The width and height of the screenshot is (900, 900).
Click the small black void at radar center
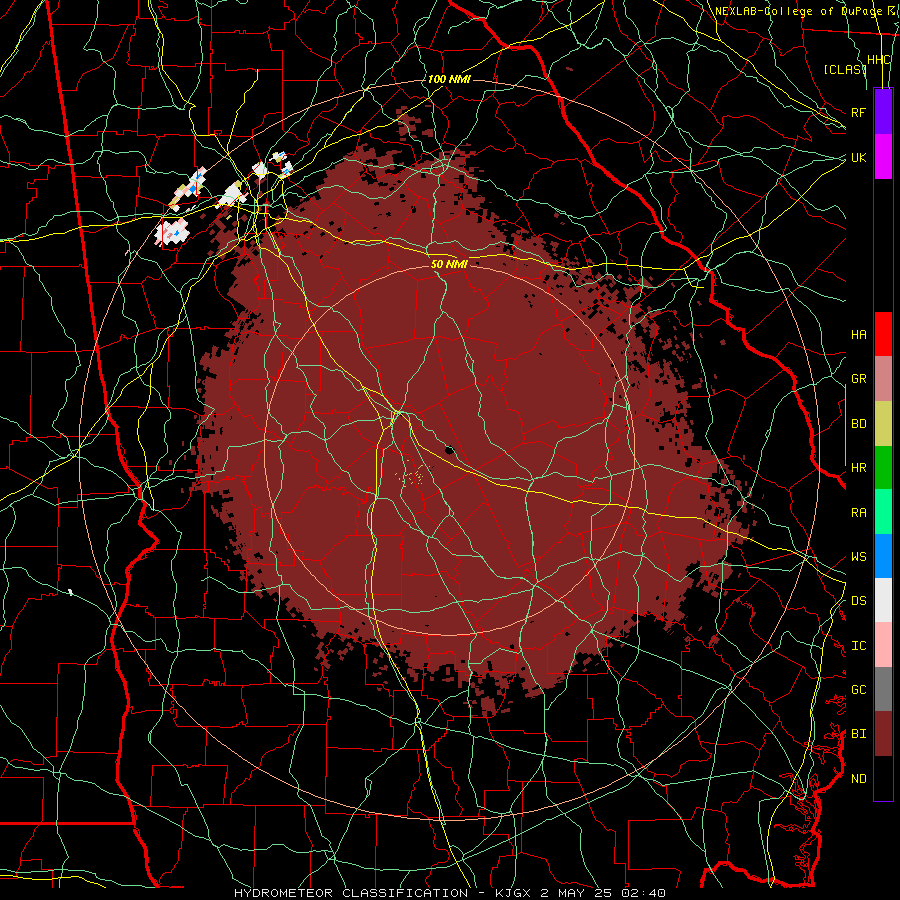pyautogui.click(x=449, y=449)
